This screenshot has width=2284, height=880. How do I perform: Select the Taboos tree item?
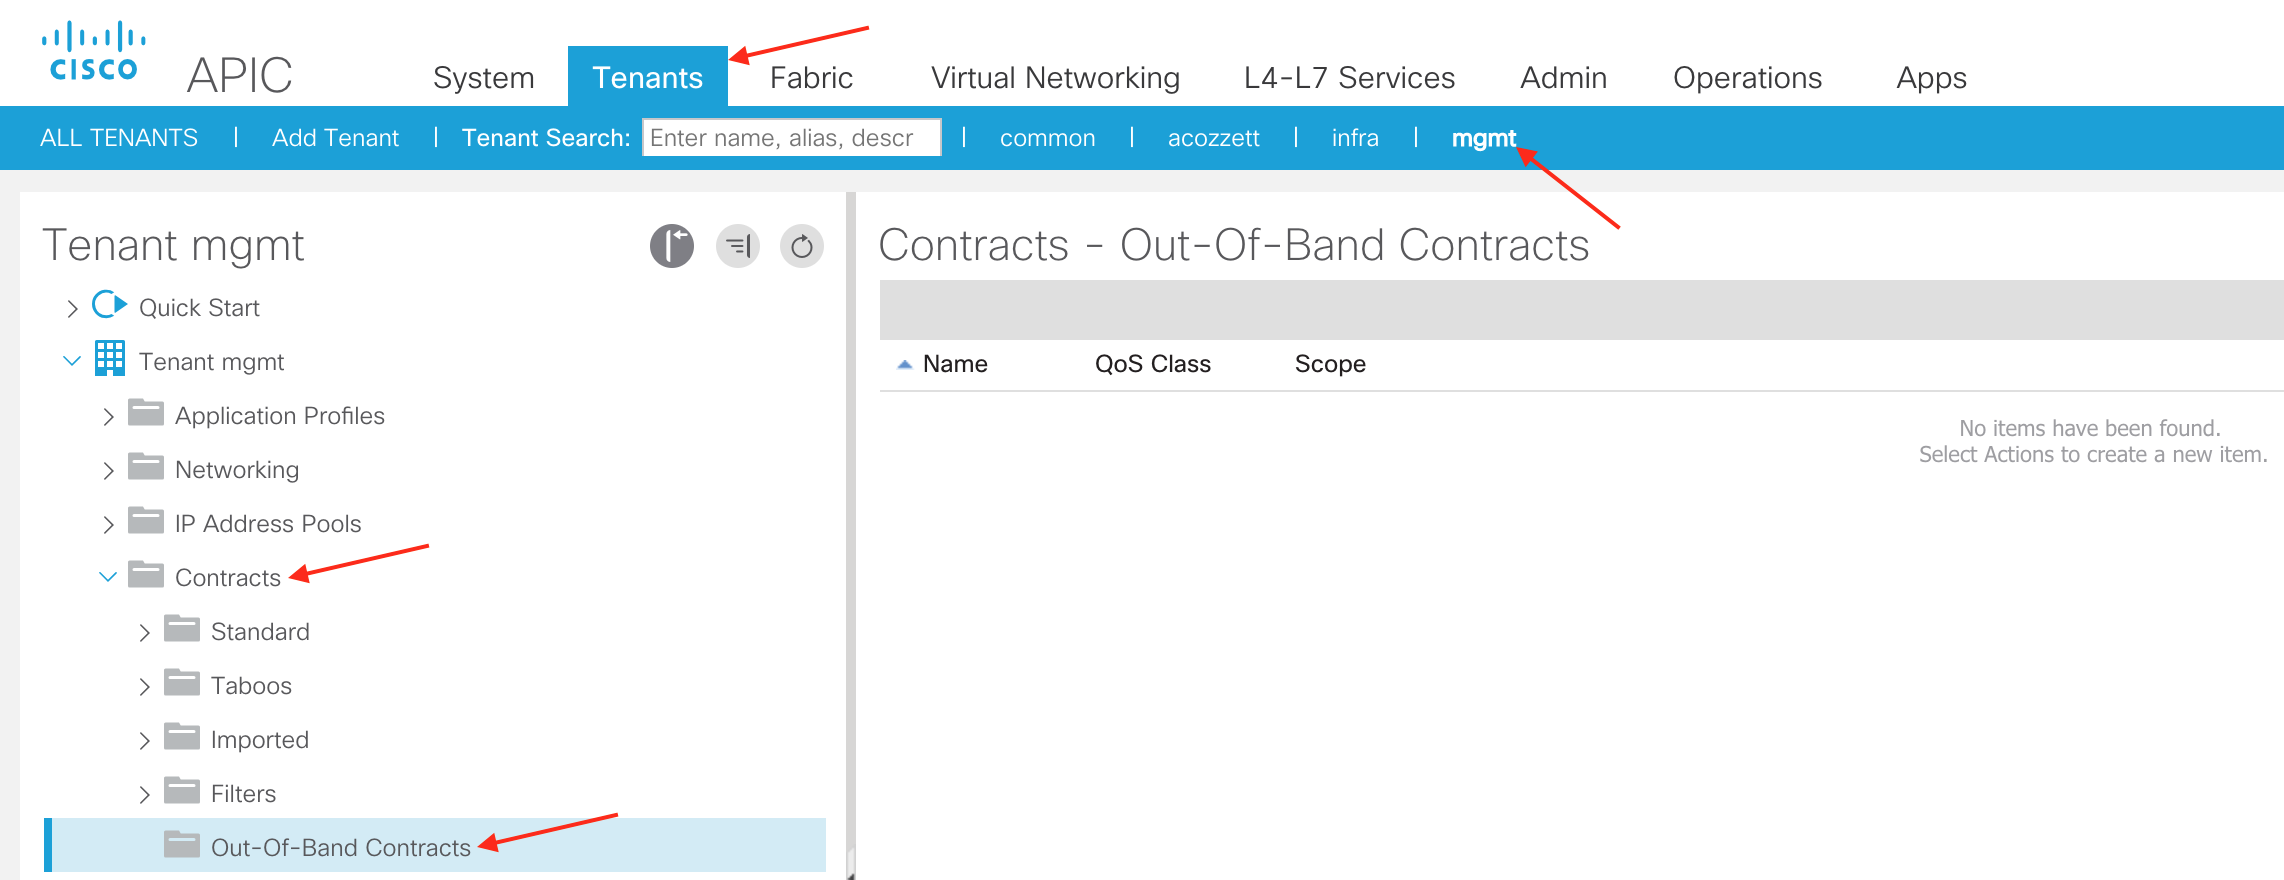click(251, 686)
